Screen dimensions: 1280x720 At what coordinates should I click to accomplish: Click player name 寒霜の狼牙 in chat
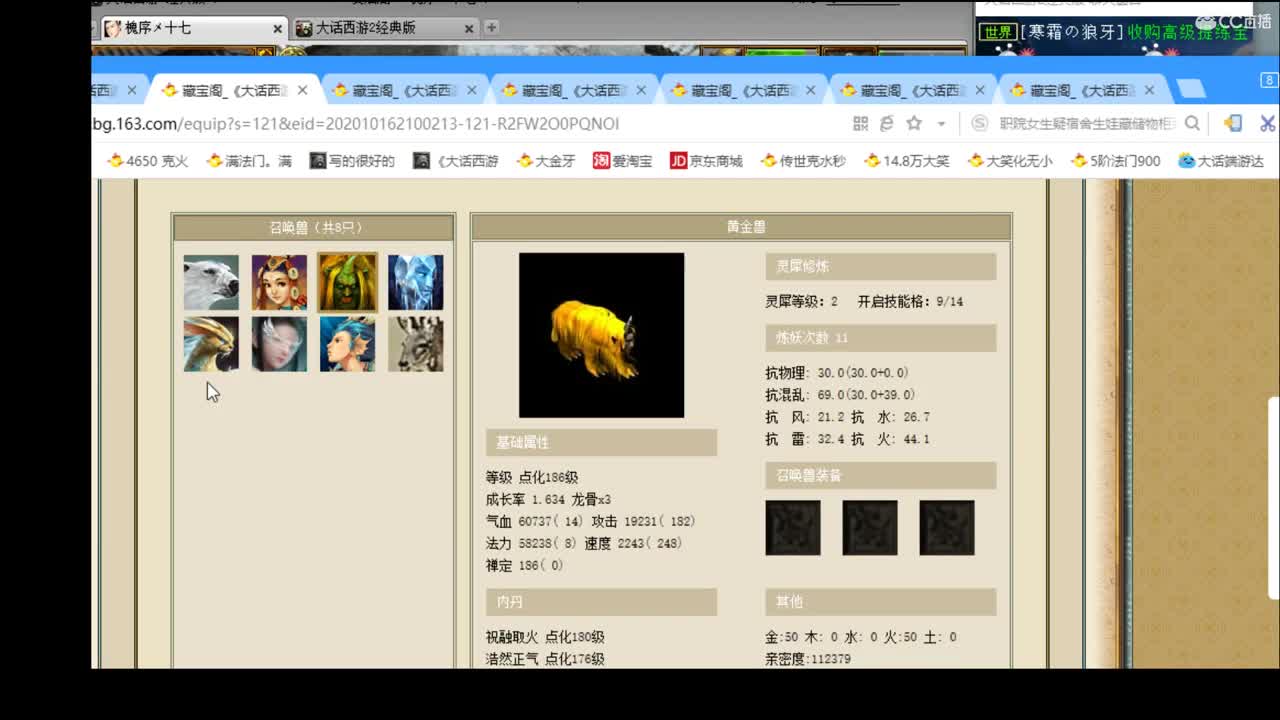1072,32
